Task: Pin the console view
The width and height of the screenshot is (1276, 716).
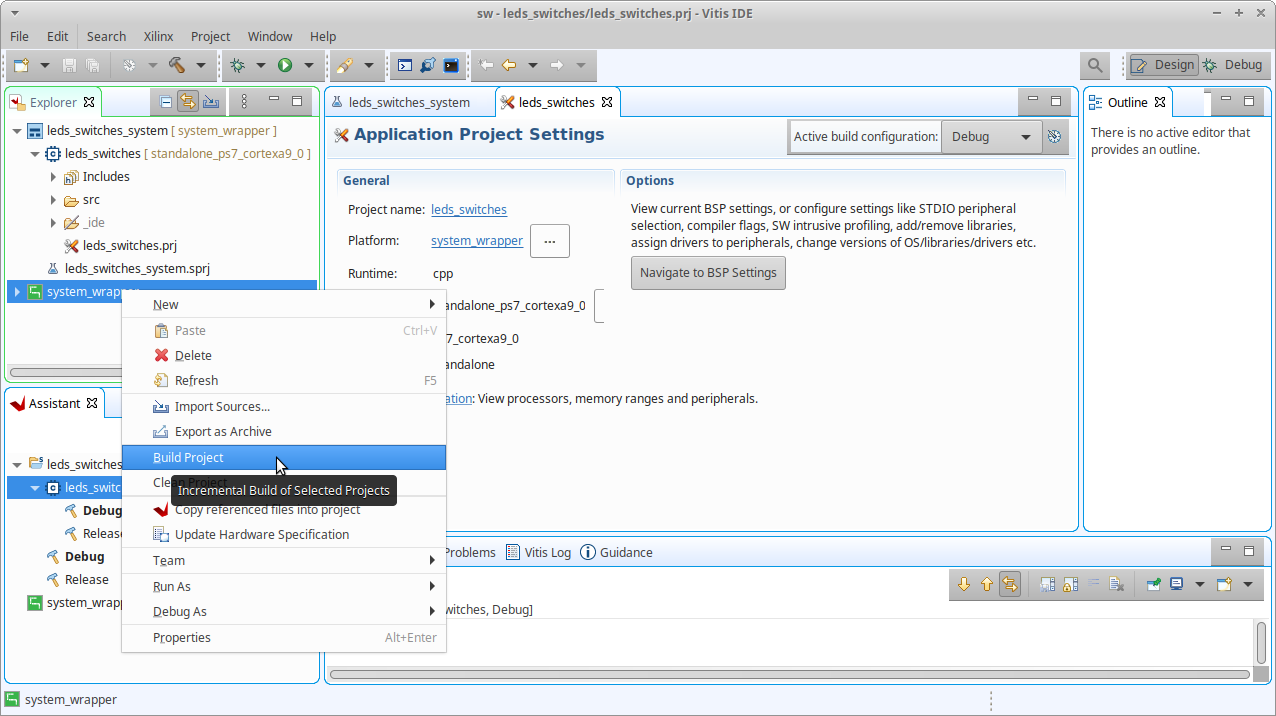Action: pos(1154,585)
